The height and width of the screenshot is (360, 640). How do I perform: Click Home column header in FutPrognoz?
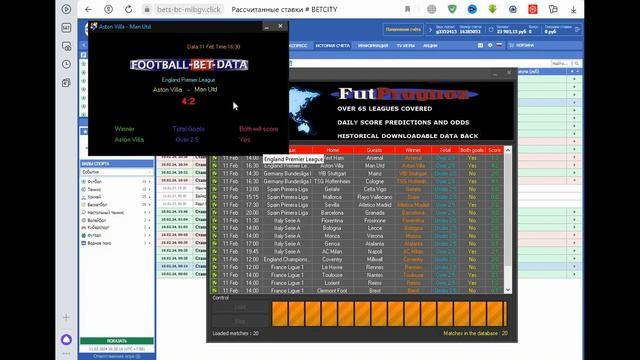coord(333,150)
